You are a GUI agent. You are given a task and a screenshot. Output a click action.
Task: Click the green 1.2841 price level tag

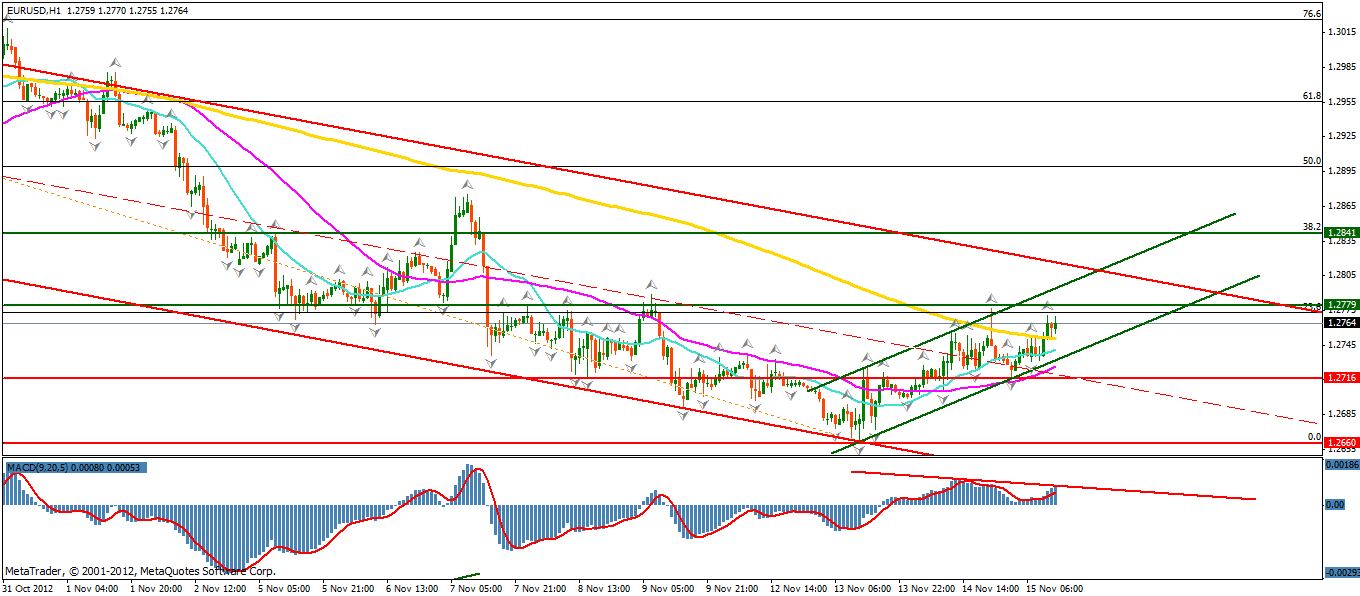click(x=1340, y=232)
